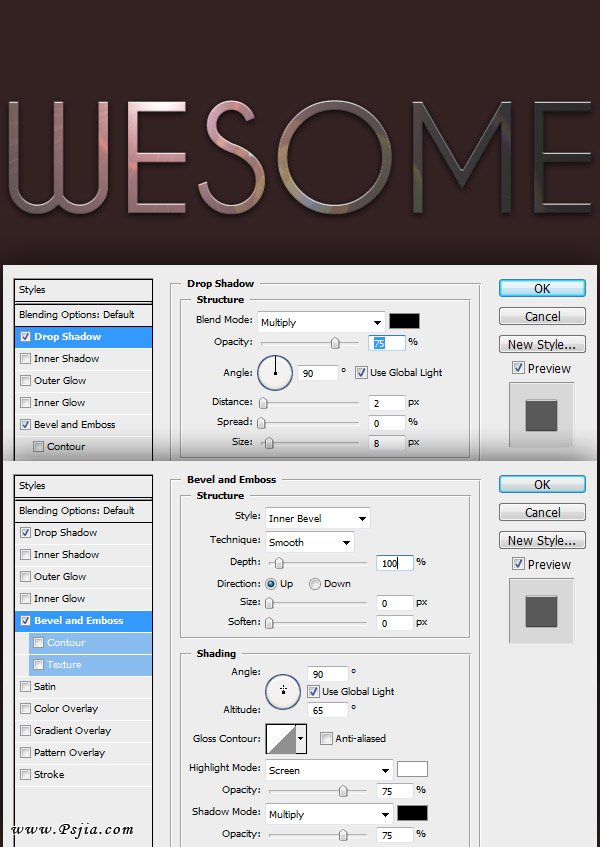The width and height of the screenshot is (600, 847).
Task: Click the drop shadow black color swatch
Action: [404, 321]
